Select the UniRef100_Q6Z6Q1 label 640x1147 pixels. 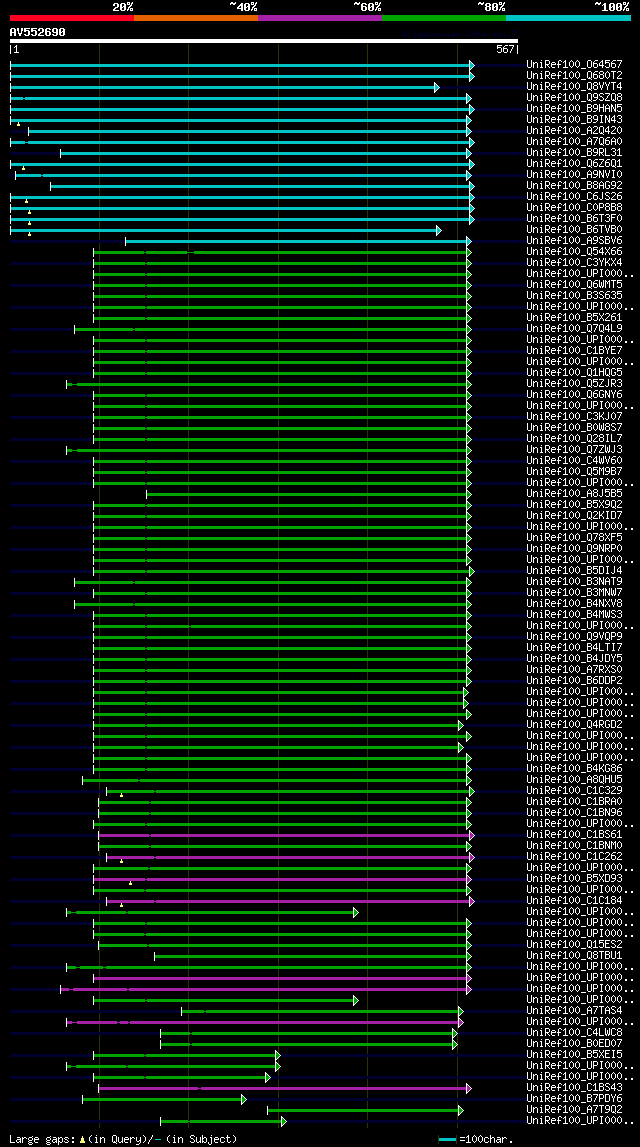[574, 163]
